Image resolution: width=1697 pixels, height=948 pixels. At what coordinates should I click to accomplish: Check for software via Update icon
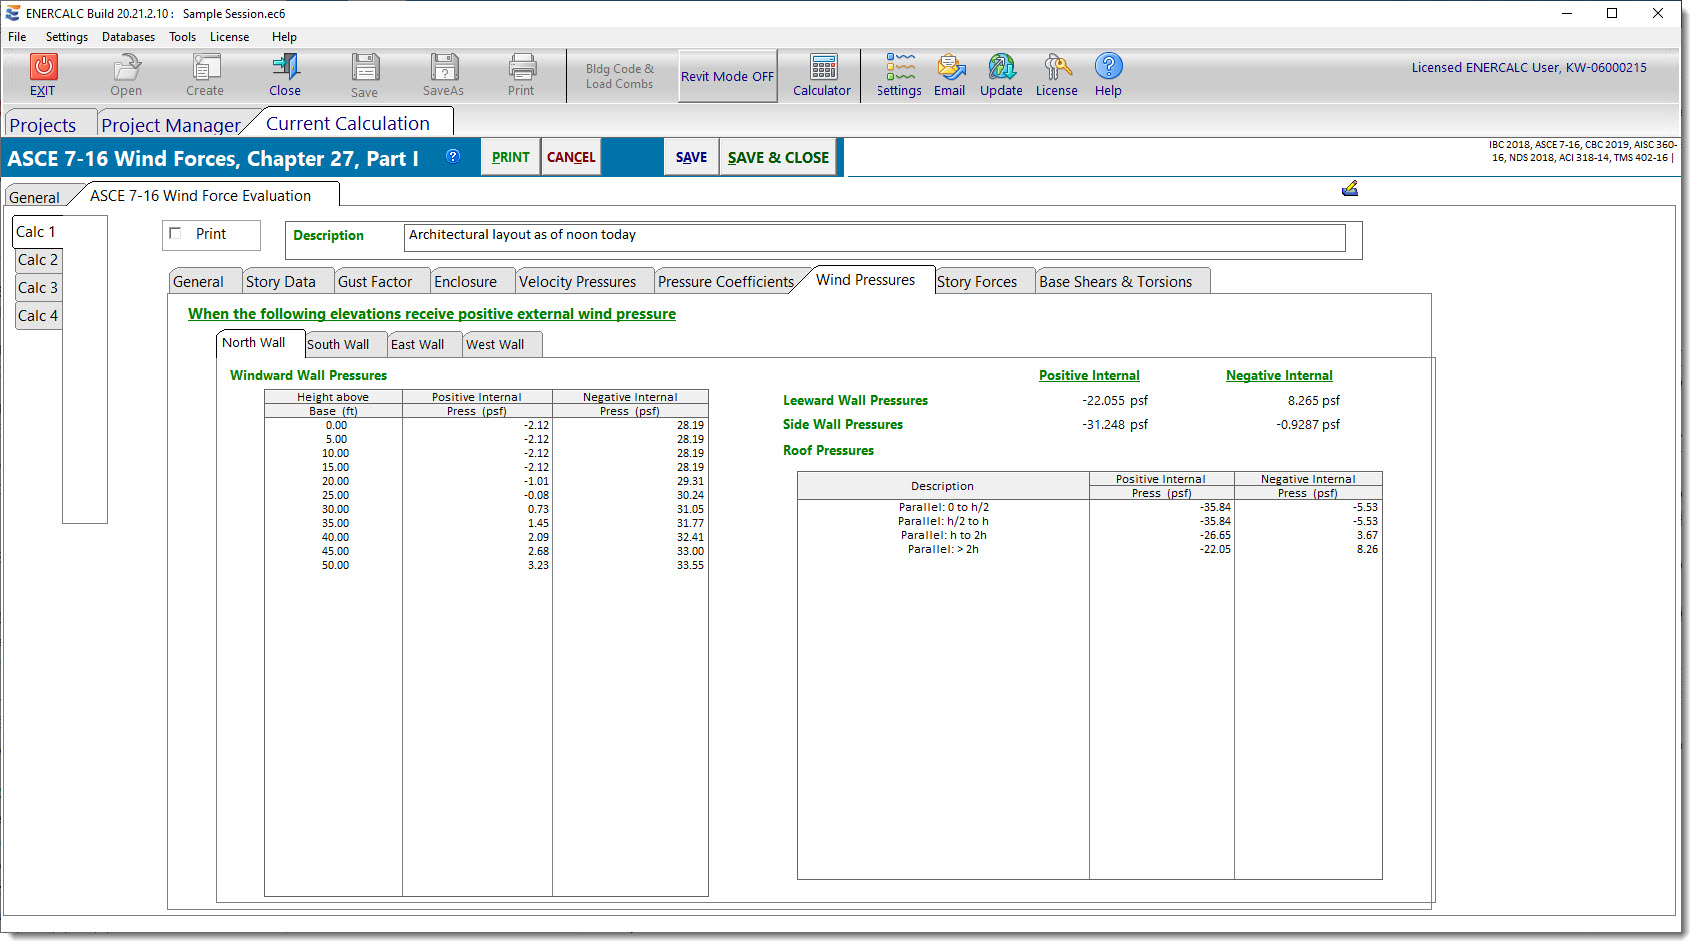1001,67
